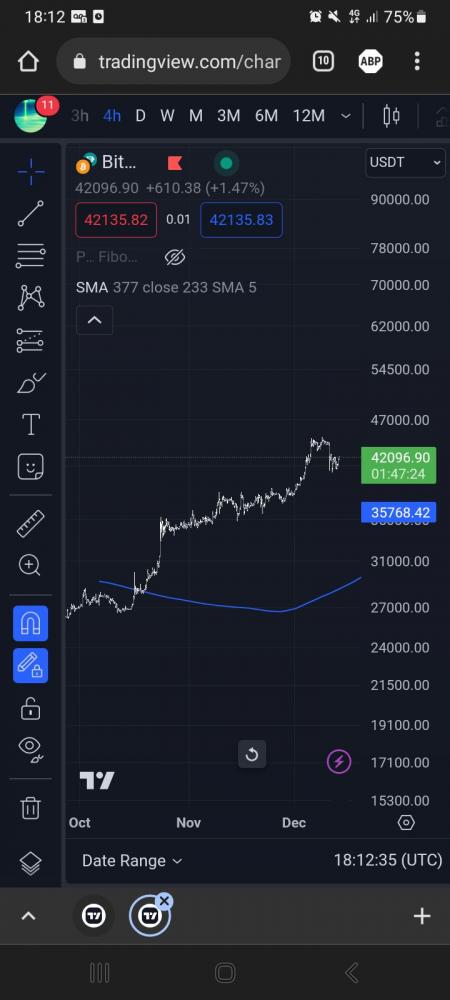The width and height of the screenshot is (450, 1000).
Task: Collapse the indicator legend chevron
Action: point(94,320)
